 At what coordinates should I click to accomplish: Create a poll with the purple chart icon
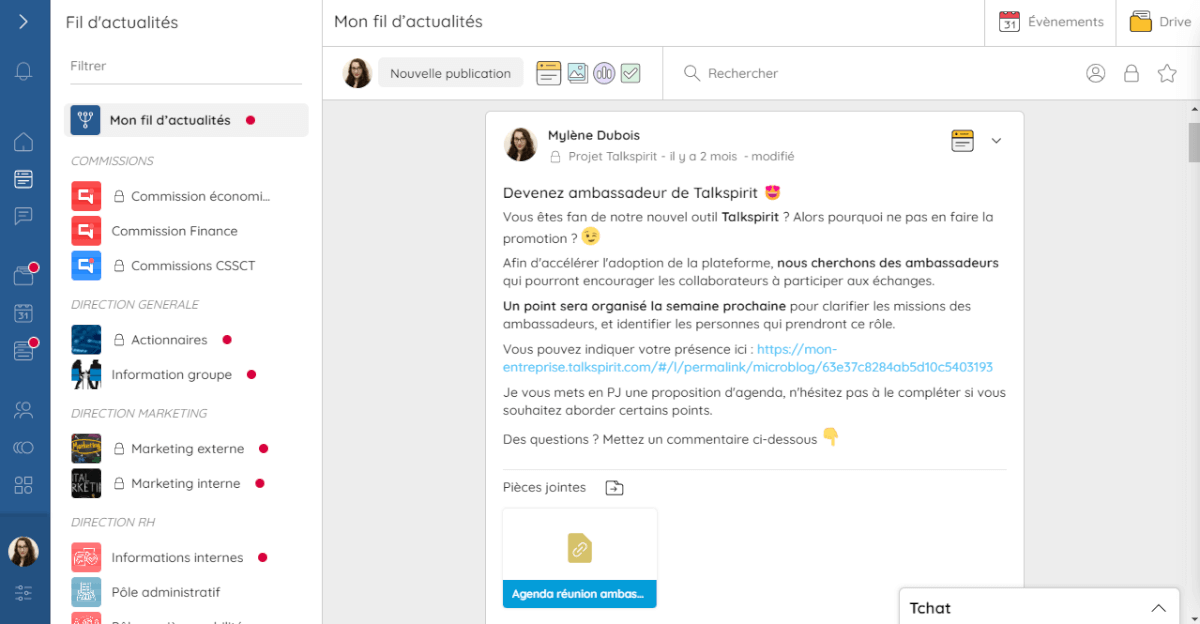[x=604, y=73]
